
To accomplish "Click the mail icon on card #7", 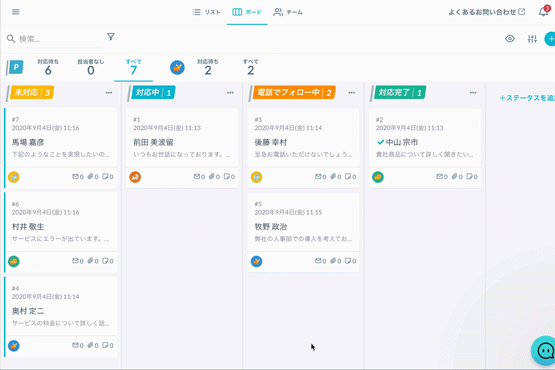I will click(75, 176).
